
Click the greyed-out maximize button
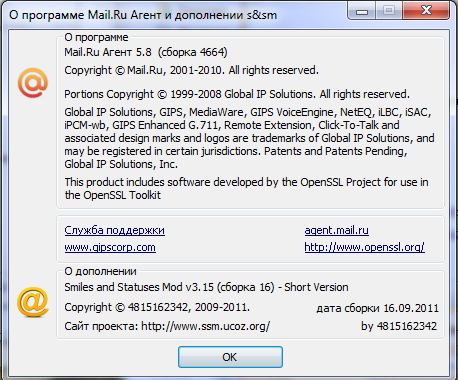[x=389, y=10]
